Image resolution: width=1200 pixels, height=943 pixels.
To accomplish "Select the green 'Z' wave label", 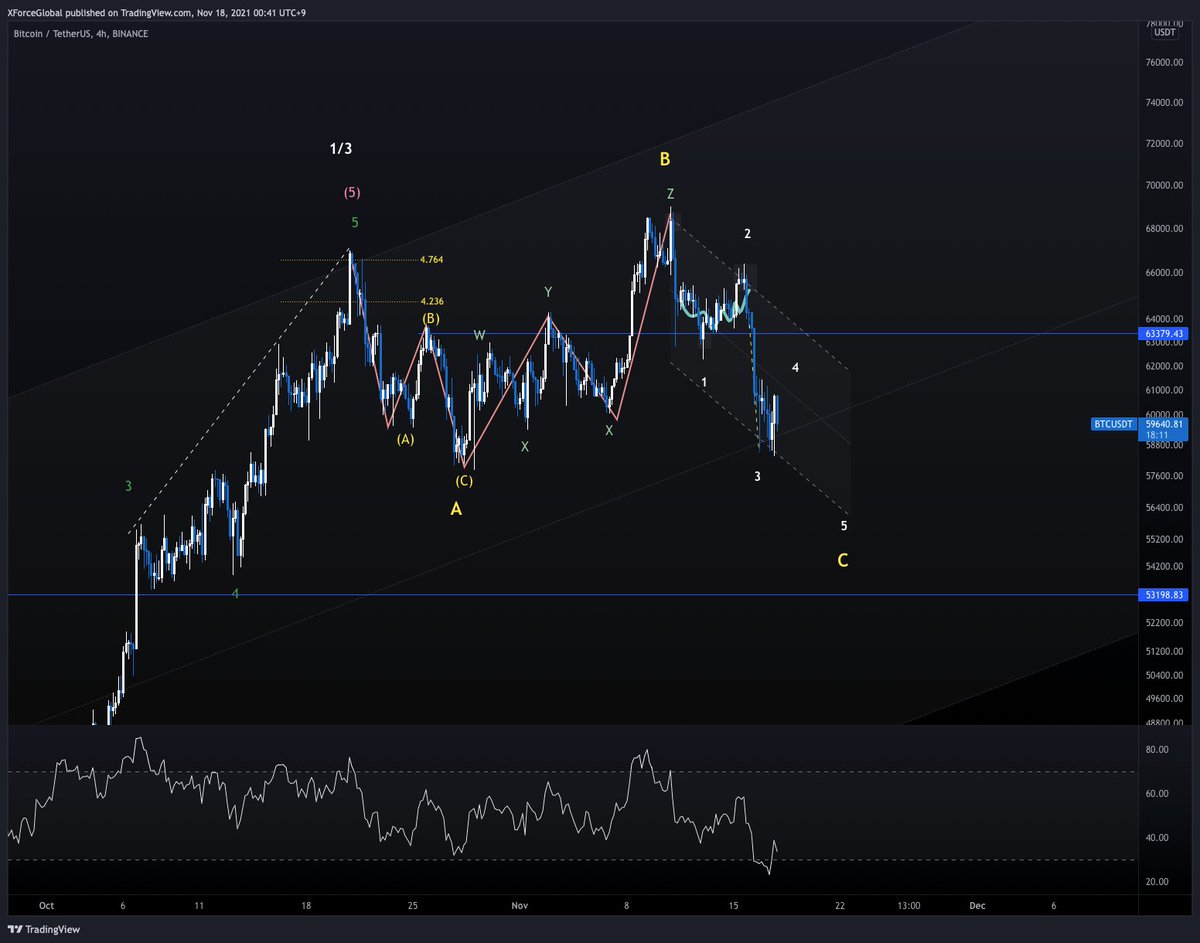I will point(670,193).
